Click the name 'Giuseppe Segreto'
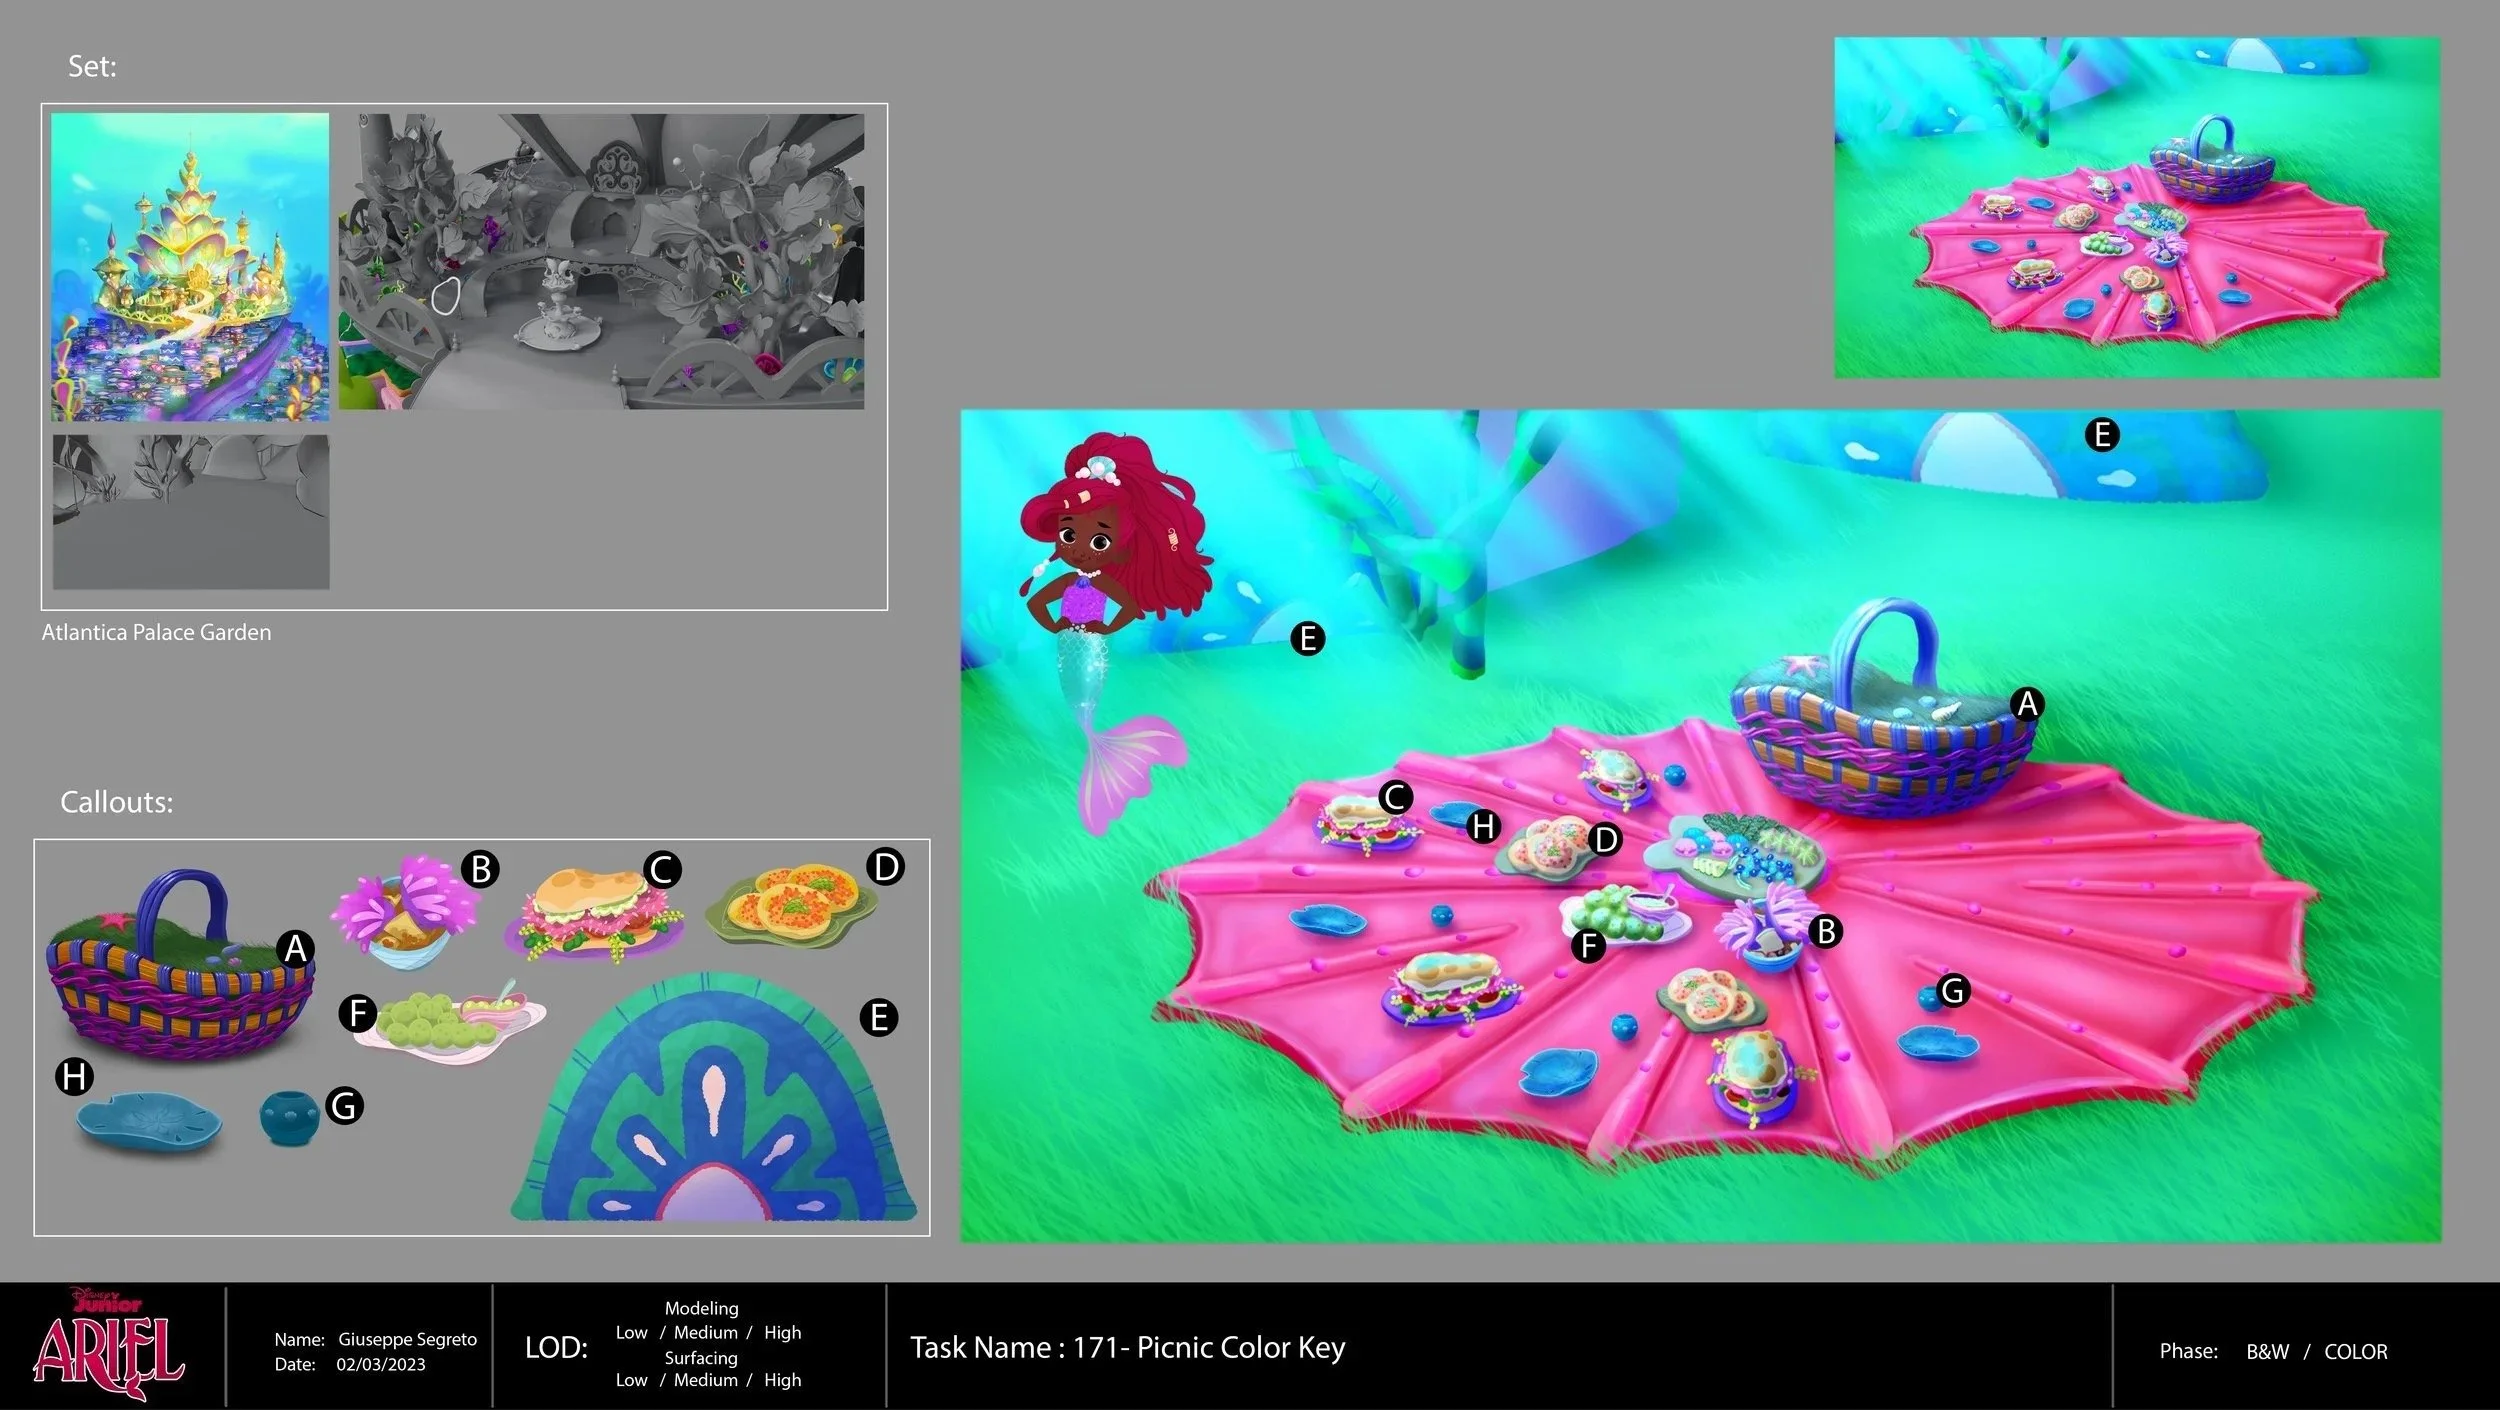The width and height of the screenshot is (2500, 1410). (x=407, y=1339)
